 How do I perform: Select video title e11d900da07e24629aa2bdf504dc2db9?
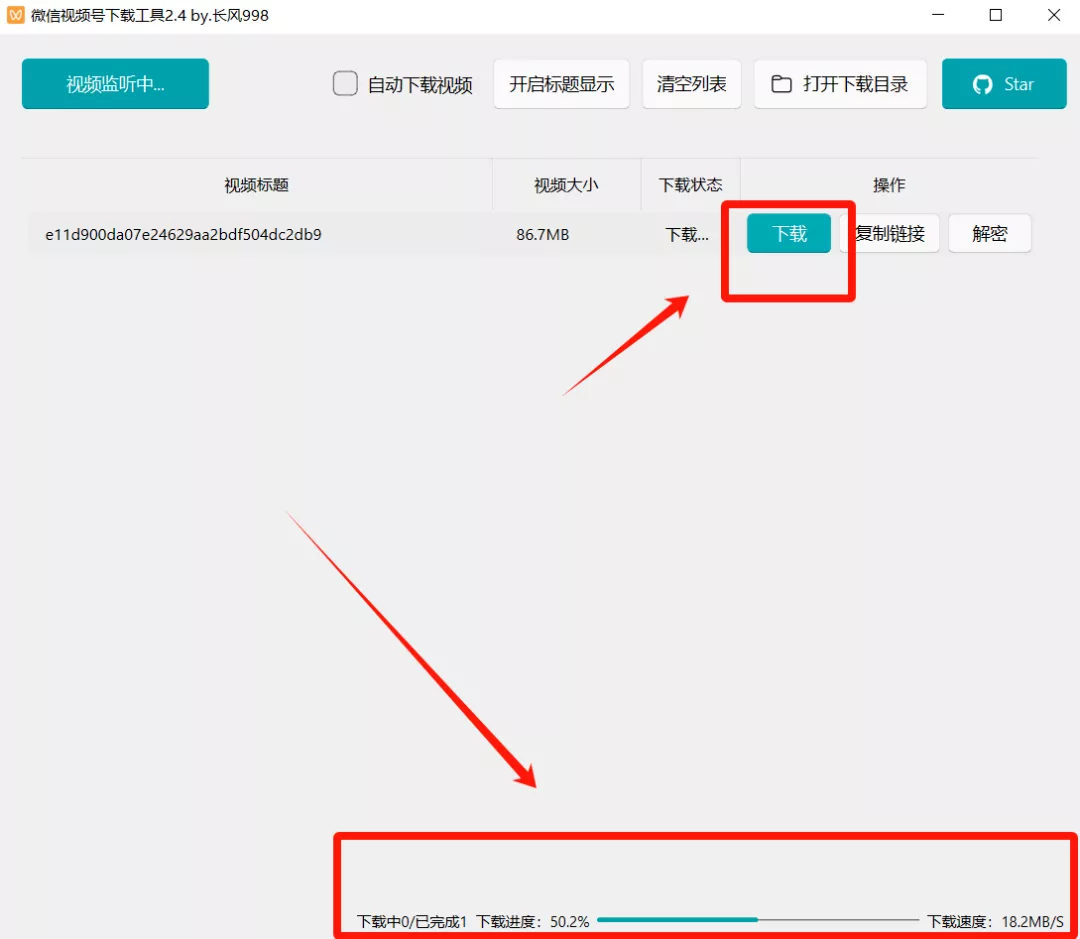click(x=183, y=234)
